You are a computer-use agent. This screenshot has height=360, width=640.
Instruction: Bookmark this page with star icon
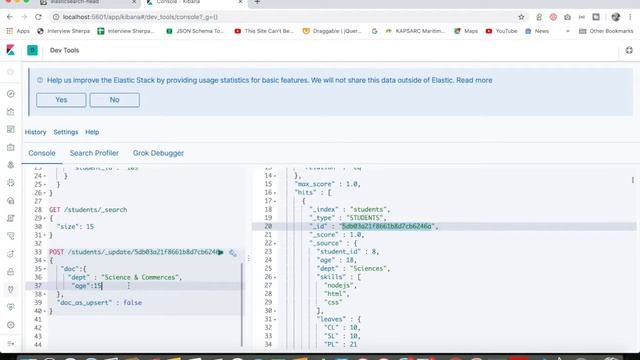521,17
